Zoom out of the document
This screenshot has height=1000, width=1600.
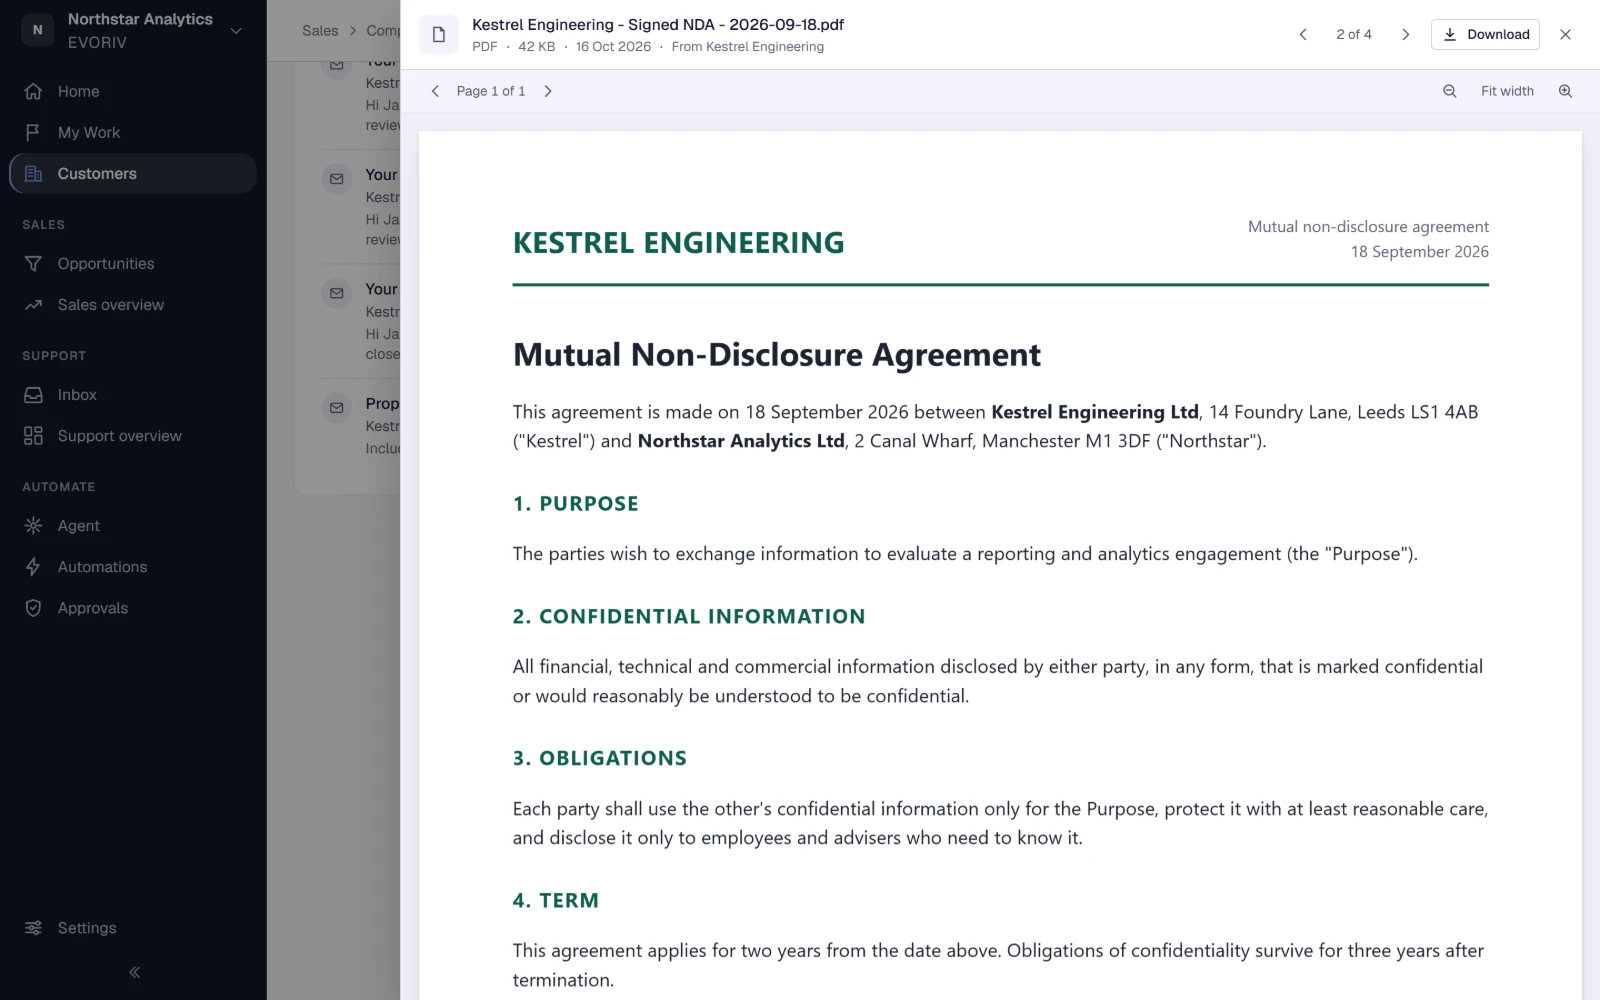pyautogui.click(x=1449, y=91)
